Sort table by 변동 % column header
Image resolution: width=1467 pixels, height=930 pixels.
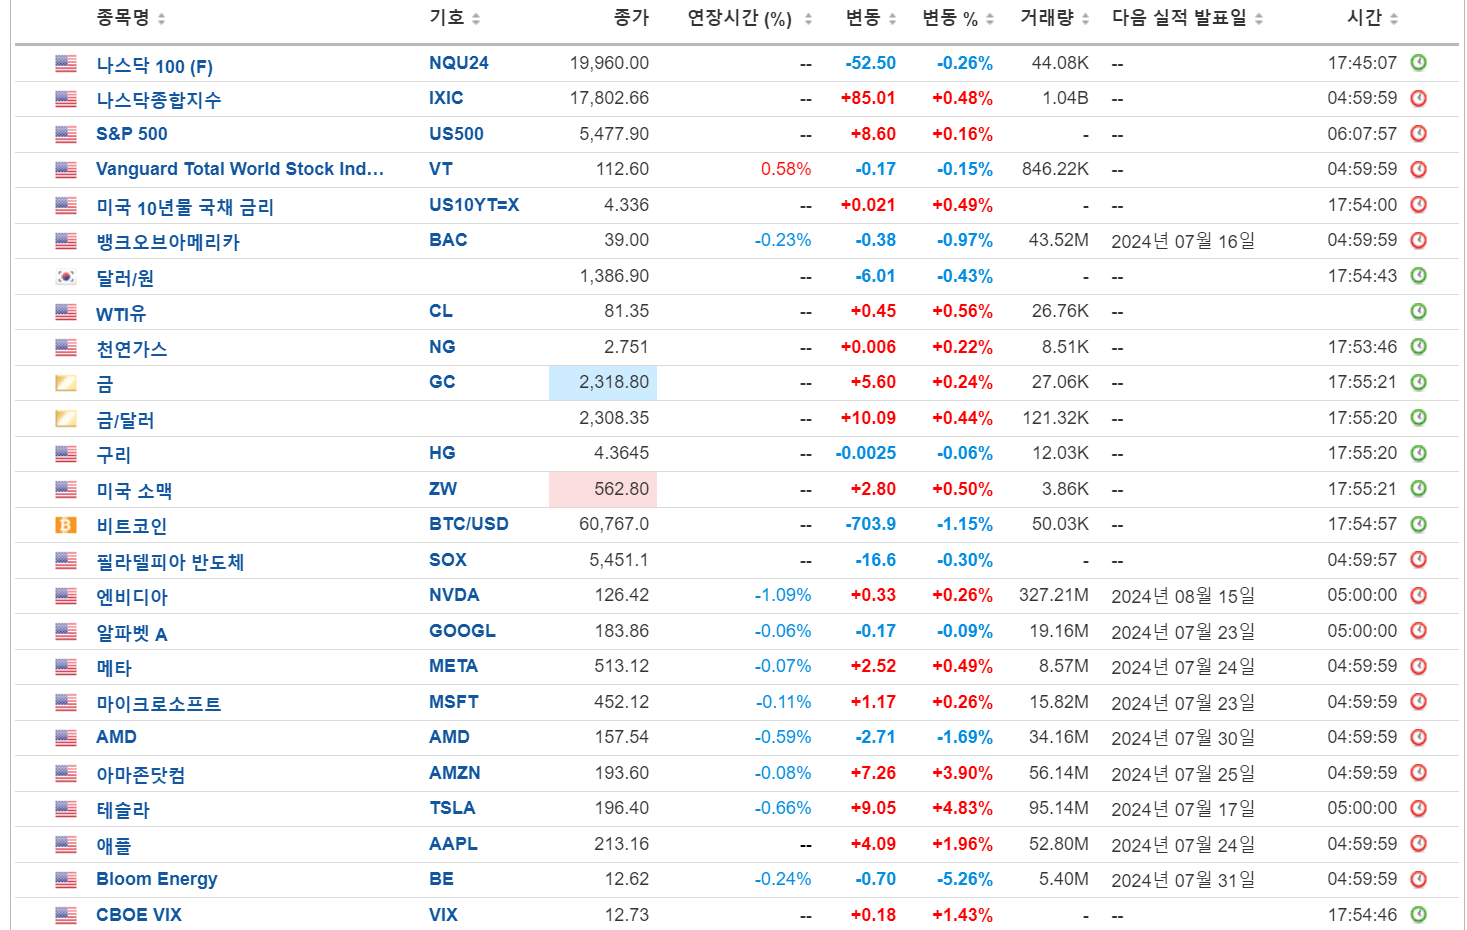pyautogui.click(x=958, y=18)
